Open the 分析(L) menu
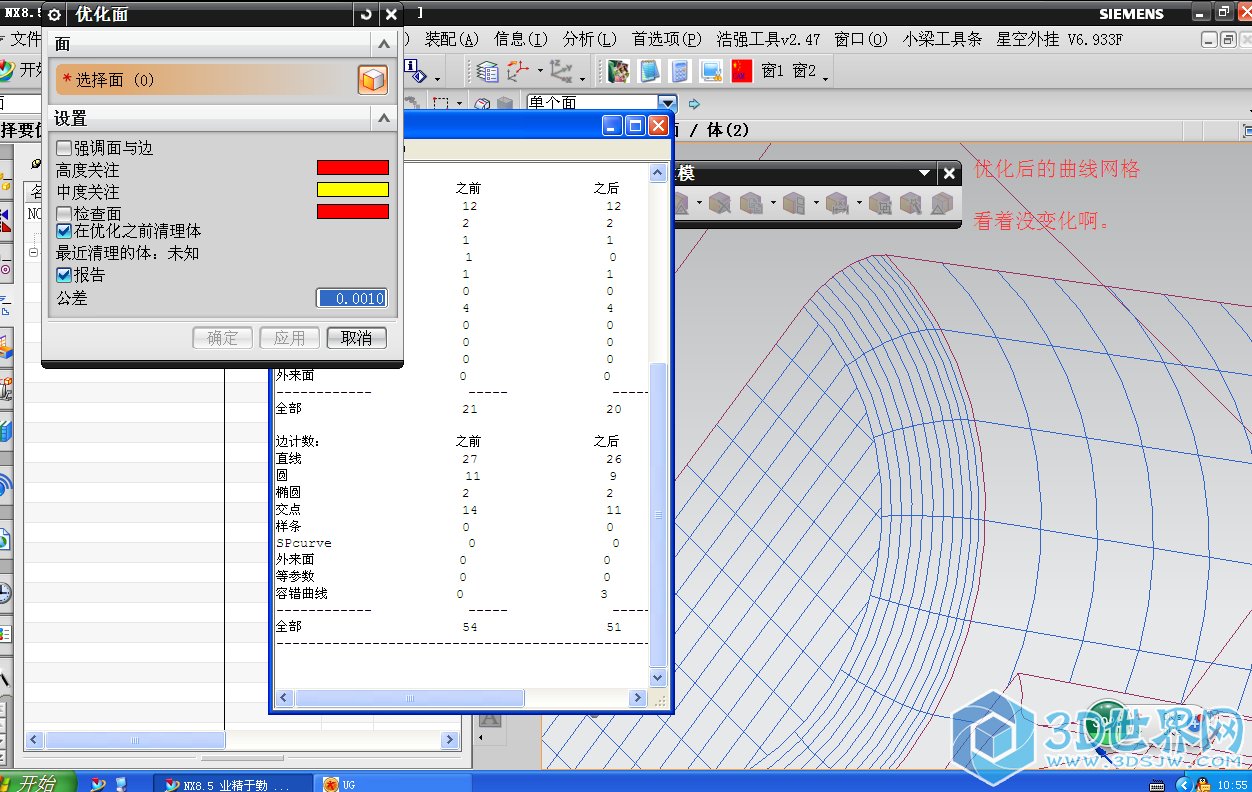 pos(589,39)
